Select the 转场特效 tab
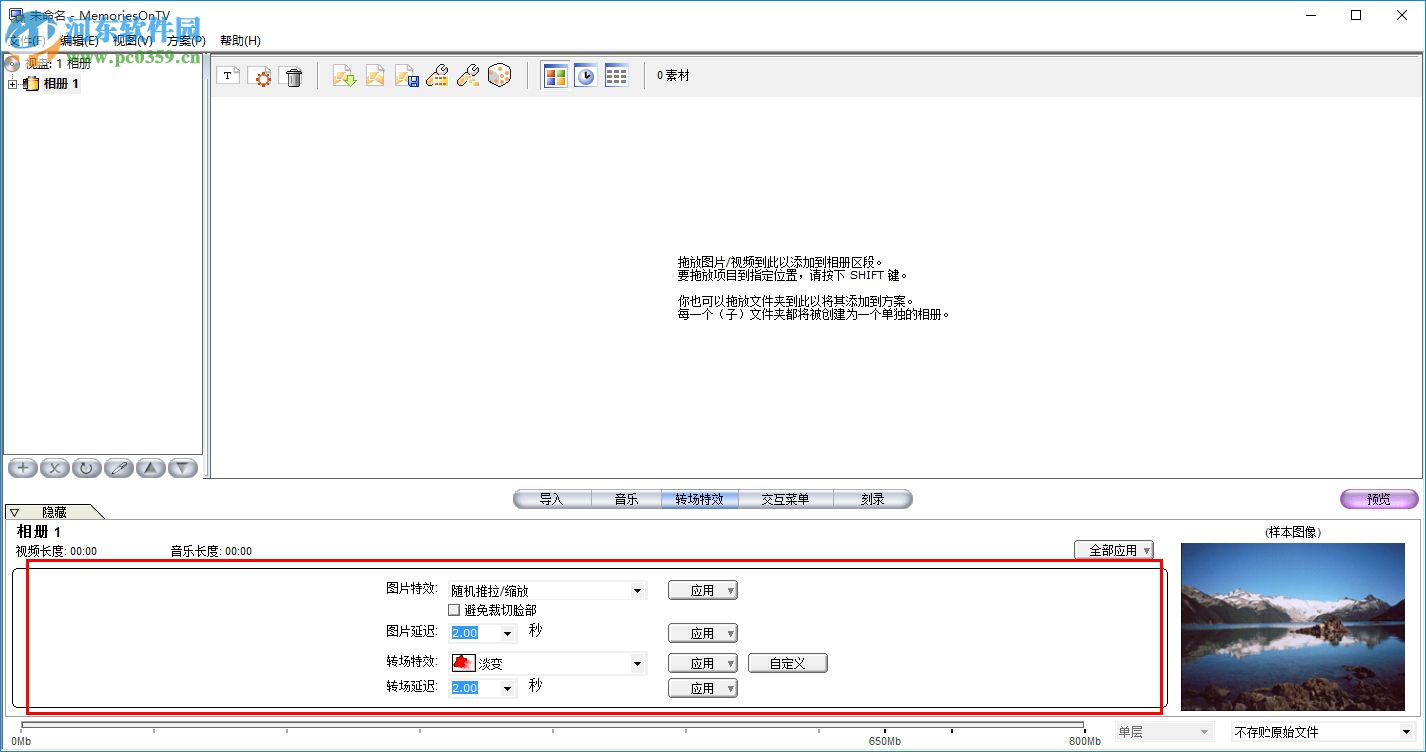Viewport: 1426px width, 752px height. [699, 499]
